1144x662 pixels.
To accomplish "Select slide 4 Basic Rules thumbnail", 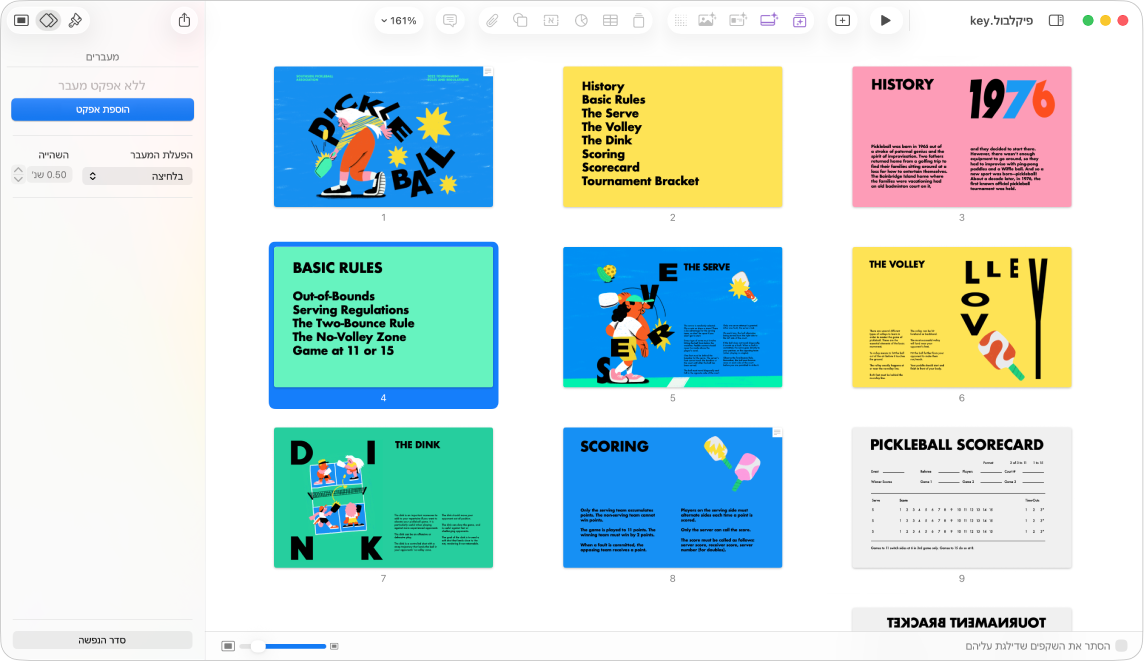I will pyautogui.click(x=383, y=317).
